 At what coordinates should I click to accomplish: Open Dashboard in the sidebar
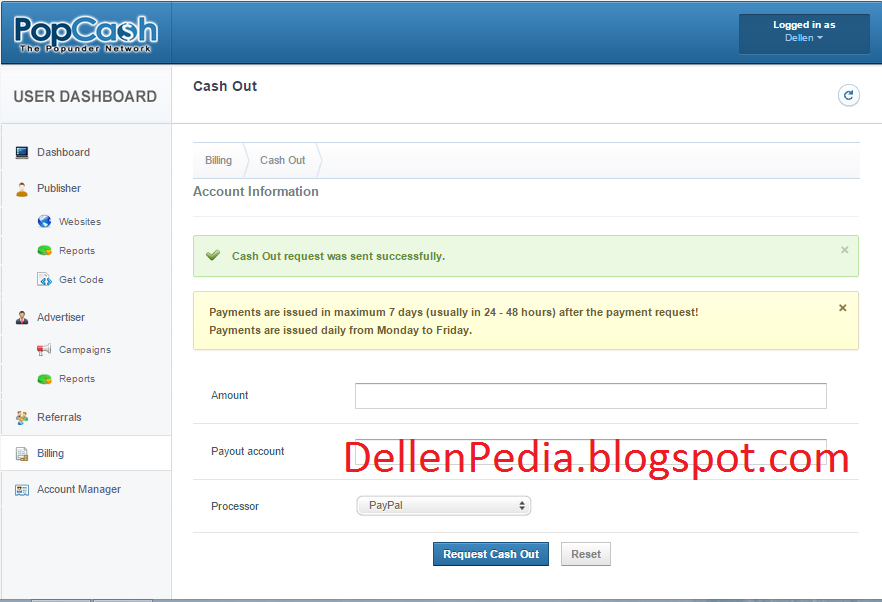point(64,152)
